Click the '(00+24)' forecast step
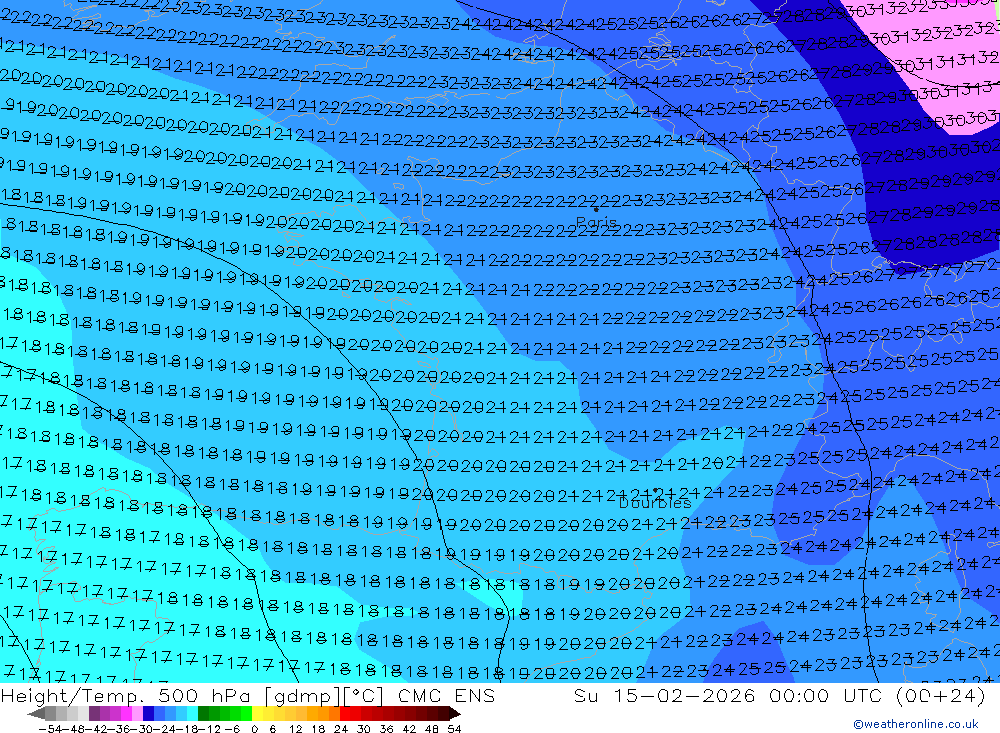The width and height of the screenshot is (1000, 733). [941, 695]
